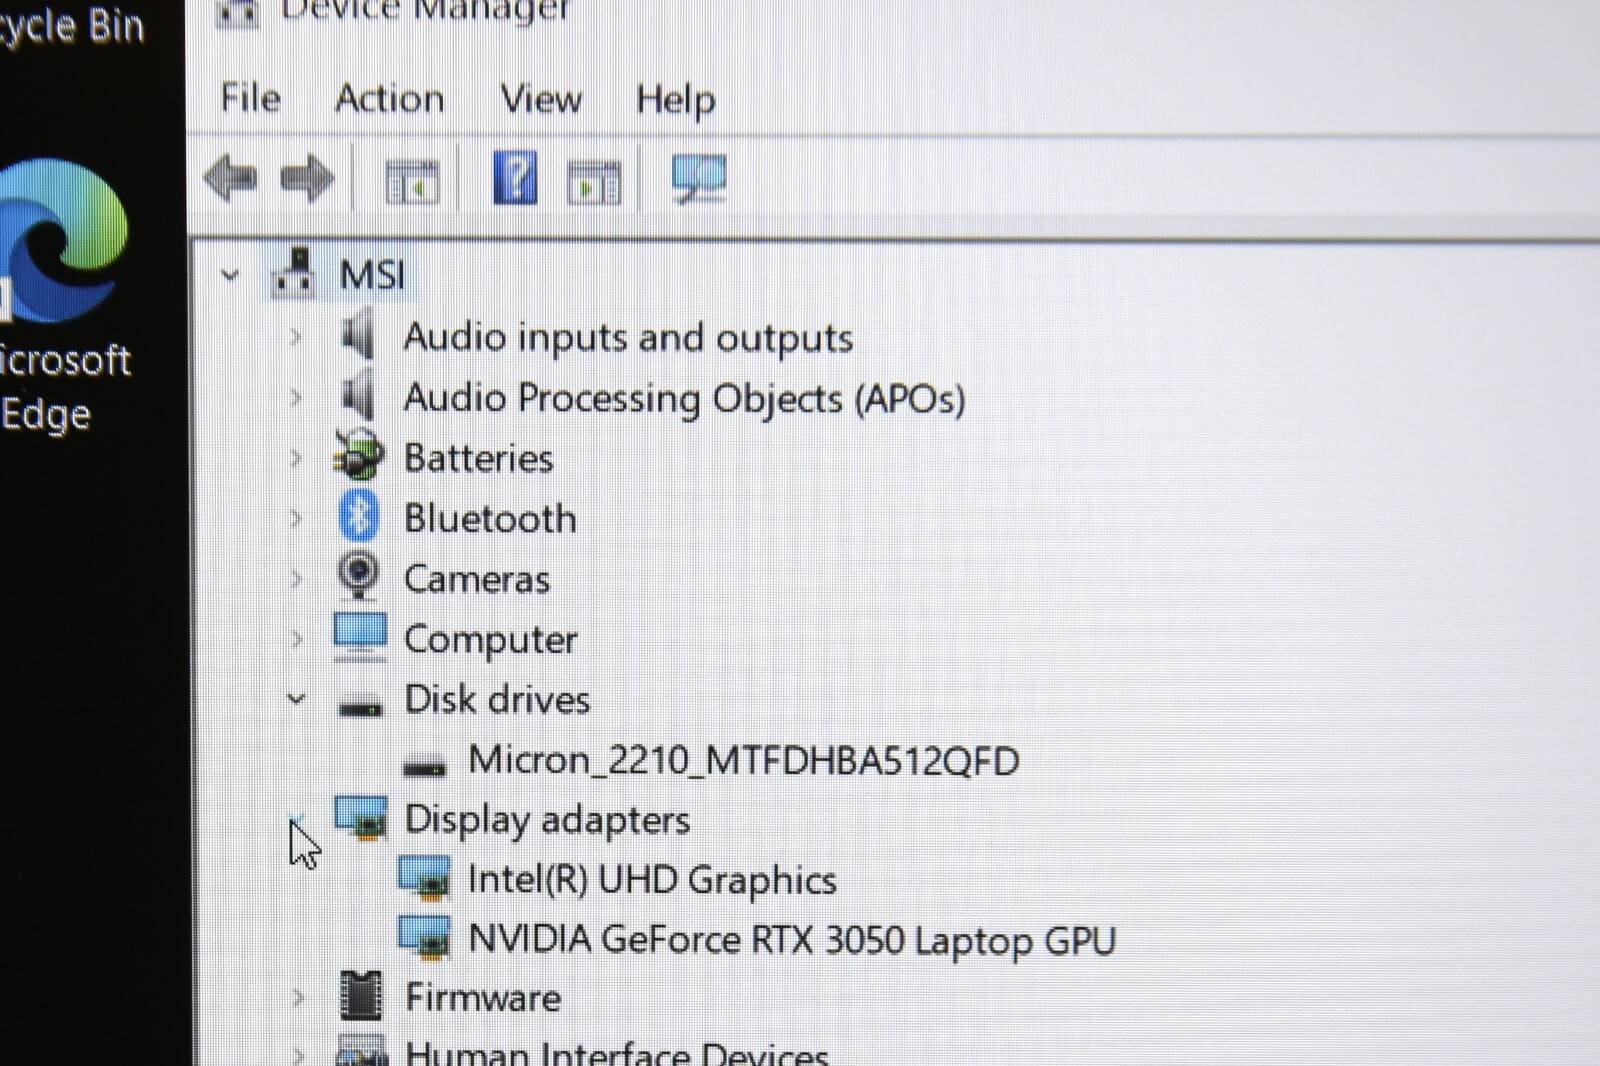Image resolution: width=1600 pixels, height=1066 pixels.
Task: Click the Show/Hide Action Pane toolbar icon
Action: click(594, 183)
